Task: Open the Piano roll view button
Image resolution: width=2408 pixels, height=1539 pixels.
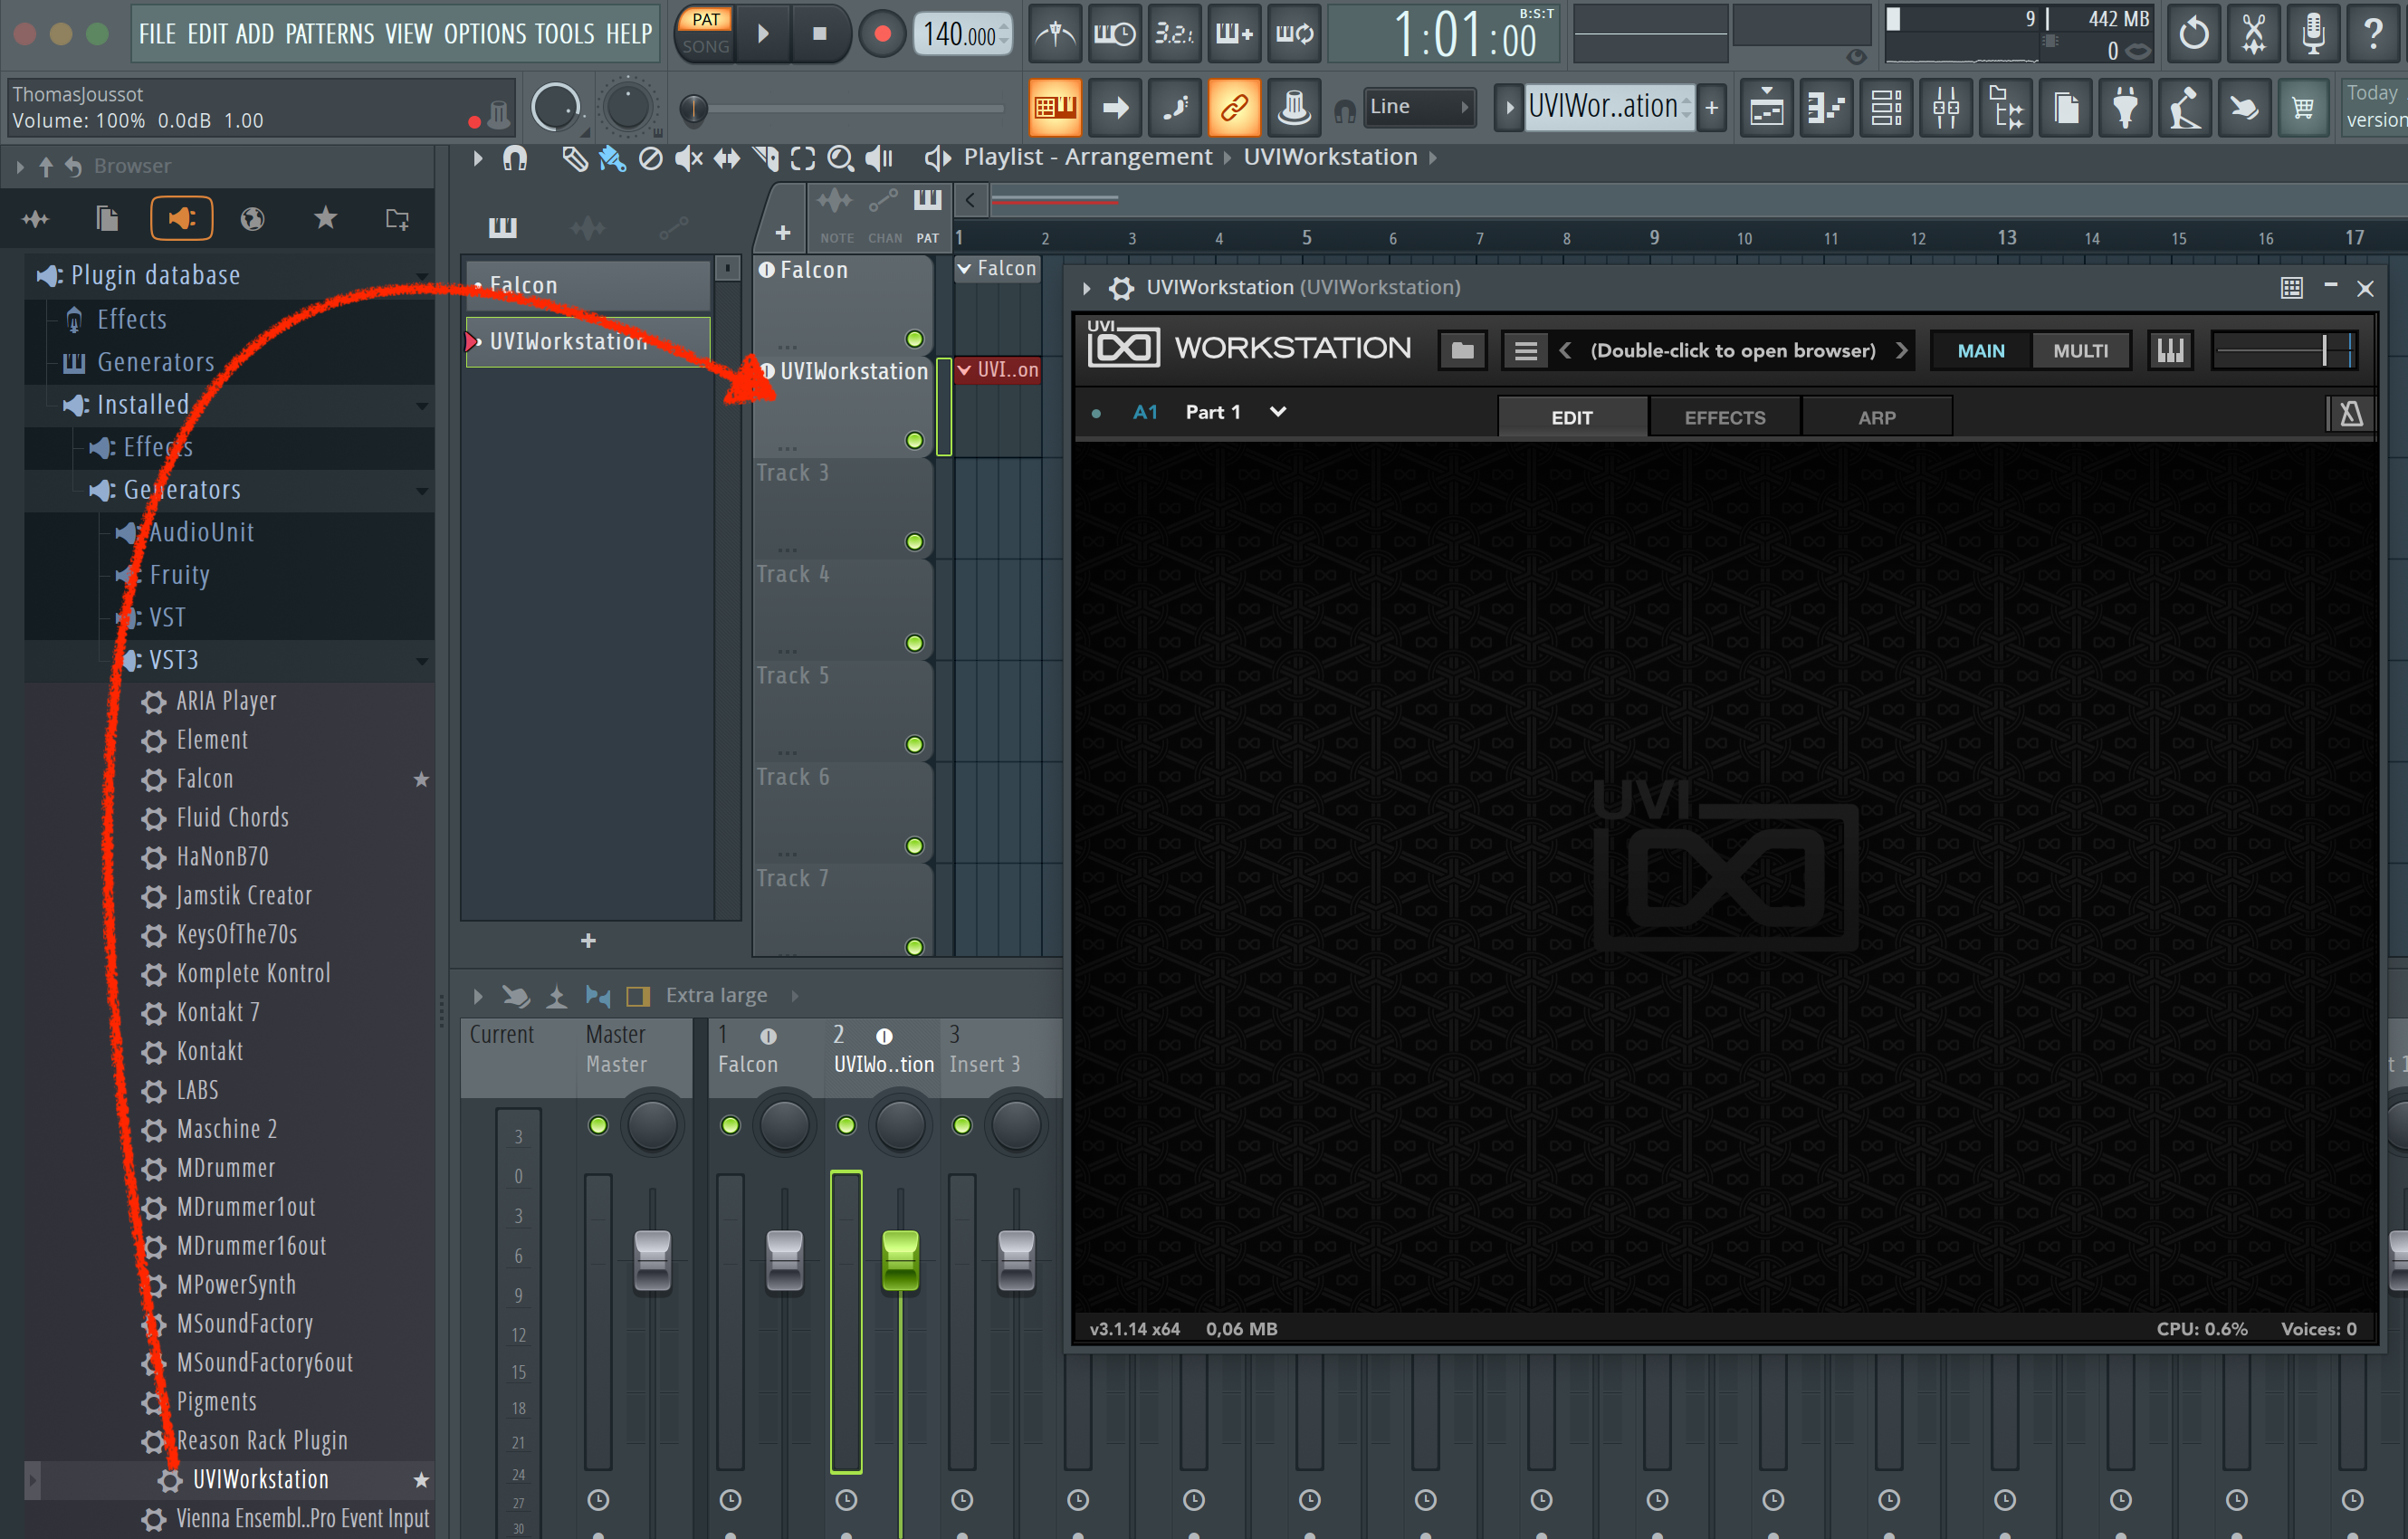Action: pyautogui.click(x=1826, y=107)
